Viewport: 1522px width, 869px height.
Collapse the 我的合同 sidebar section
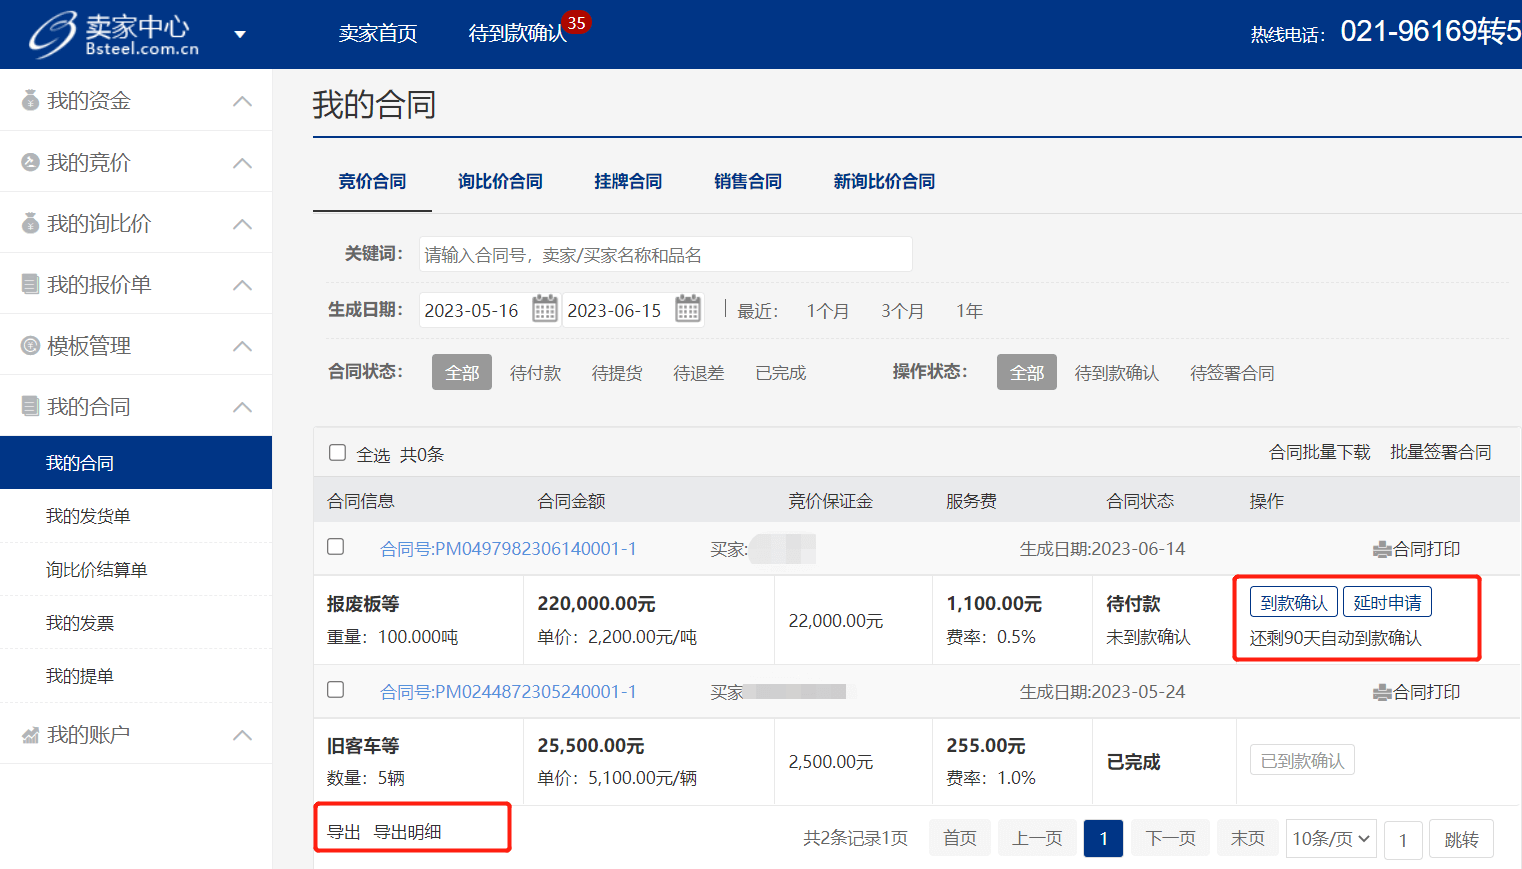tap(242, 407)
